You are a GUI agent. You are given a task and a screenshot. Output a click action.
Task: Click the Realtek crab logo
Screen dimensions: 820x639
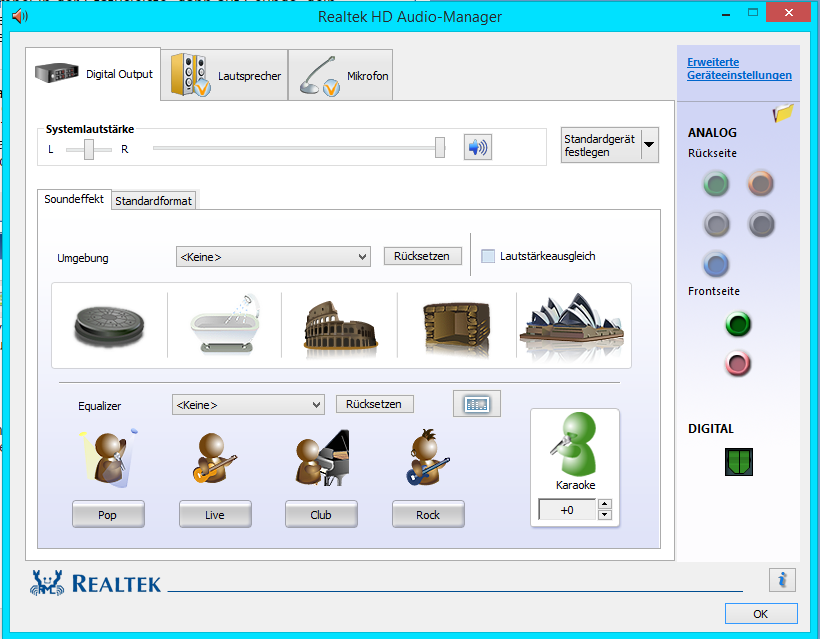click(47, 583)
